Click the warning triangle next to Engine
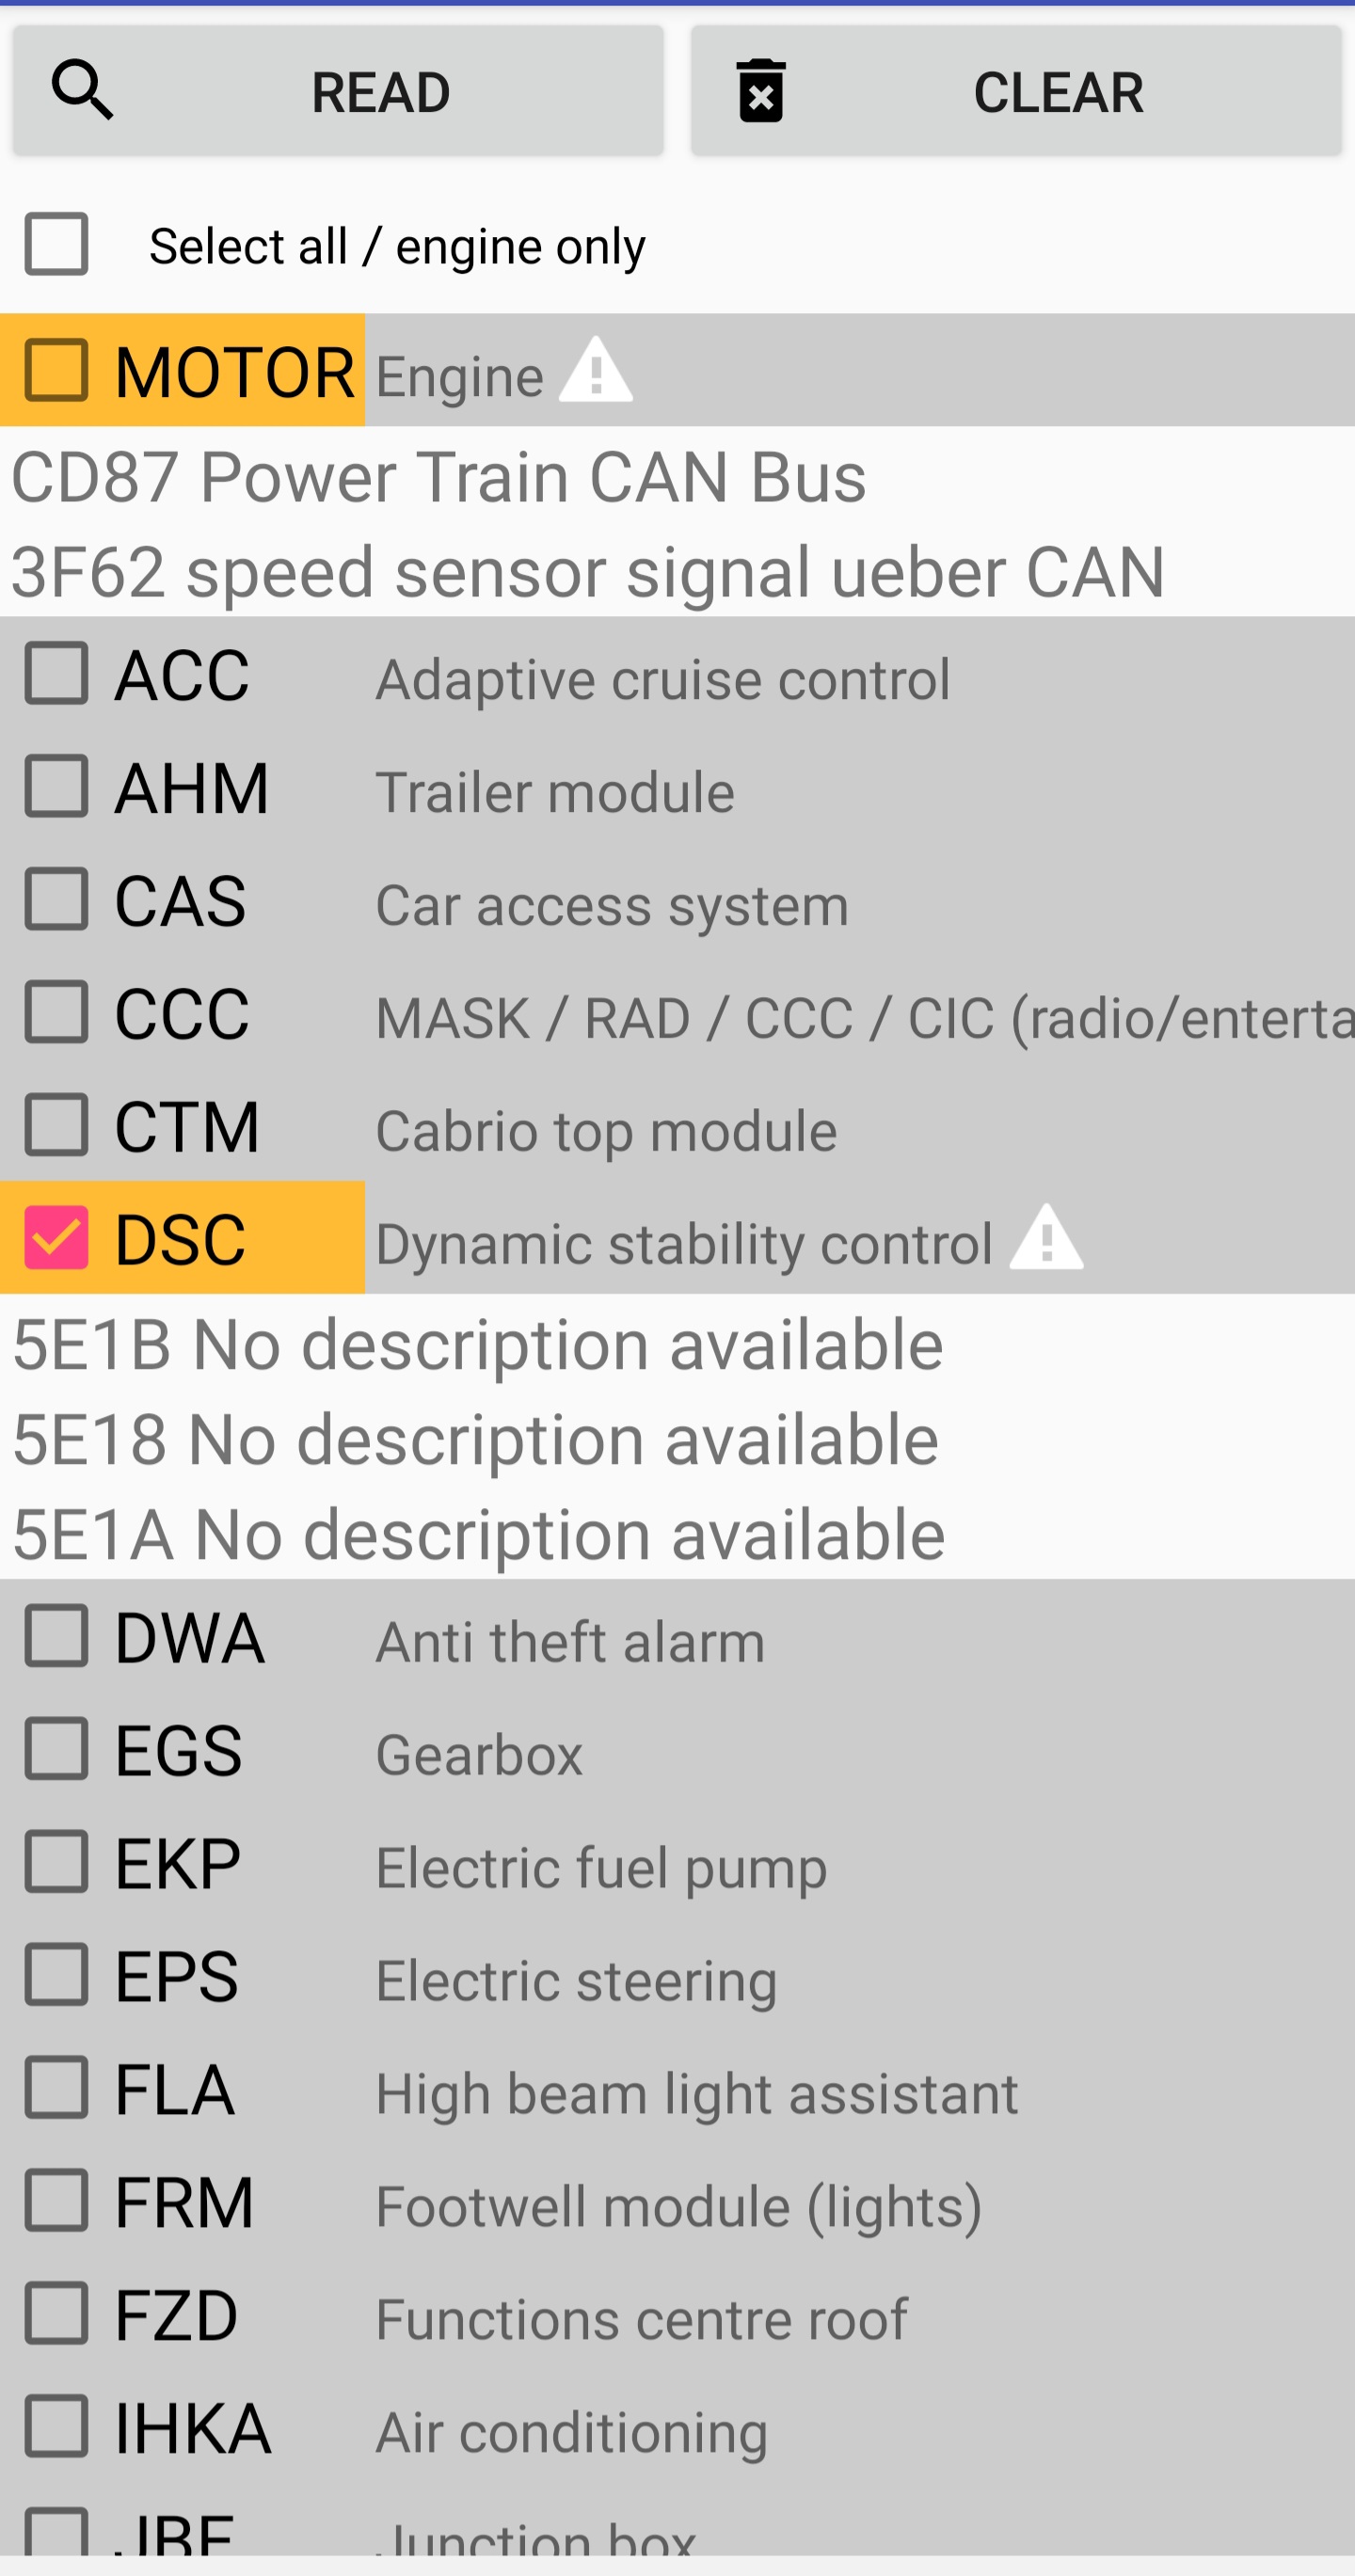The height and width of the screenshot is (2576, 1355). coord(596,371)
